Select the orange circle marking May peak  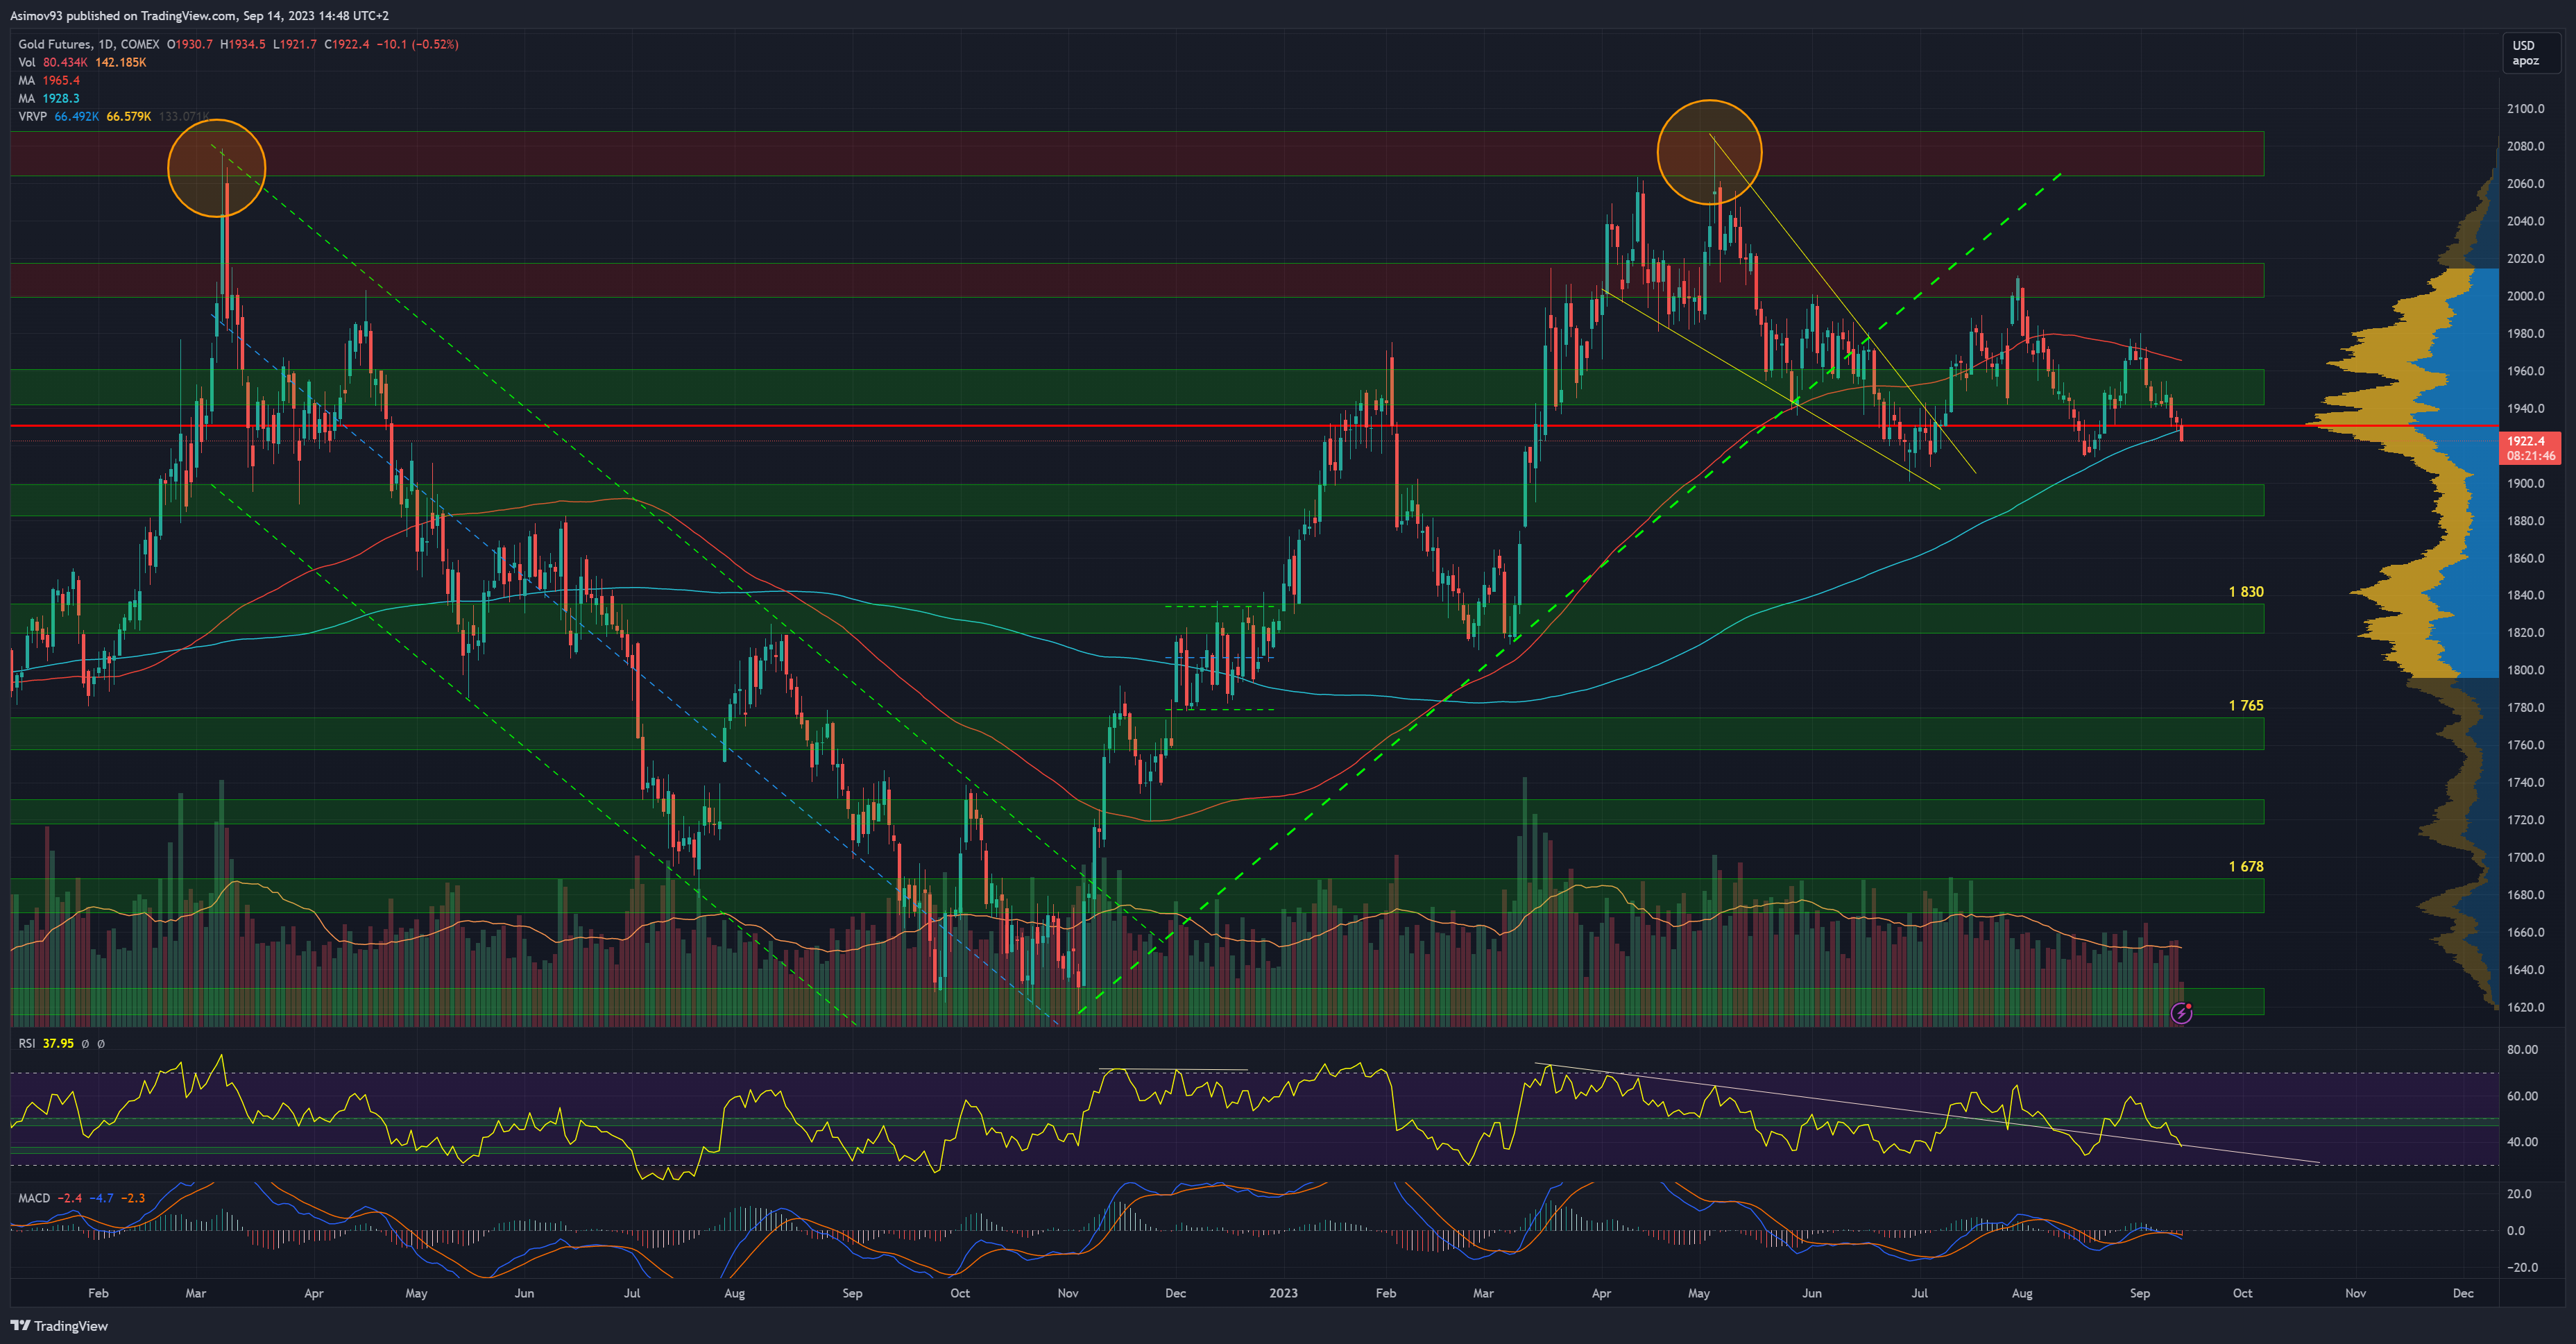[x=1709, y=151]
